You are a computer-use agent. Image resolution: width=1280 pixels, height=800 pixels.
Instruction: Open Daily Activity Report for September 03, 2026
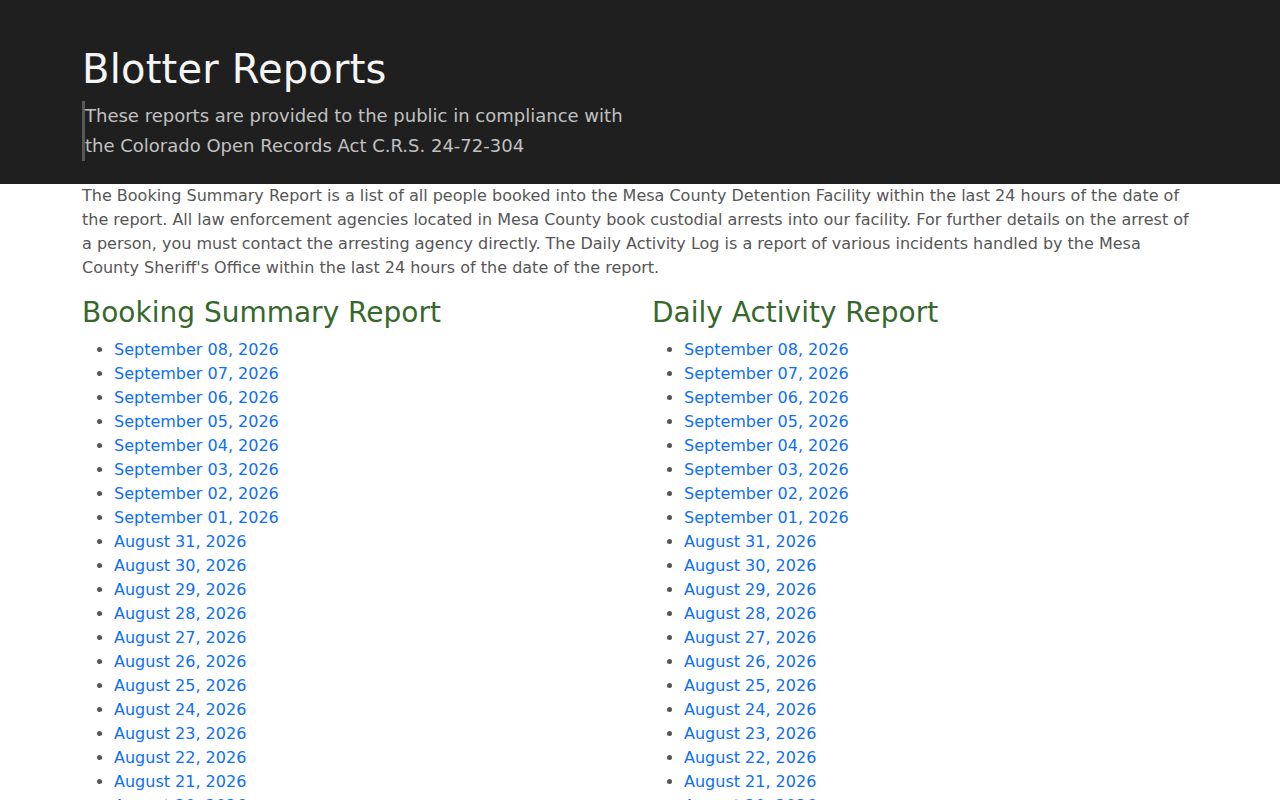click(766, 469)
